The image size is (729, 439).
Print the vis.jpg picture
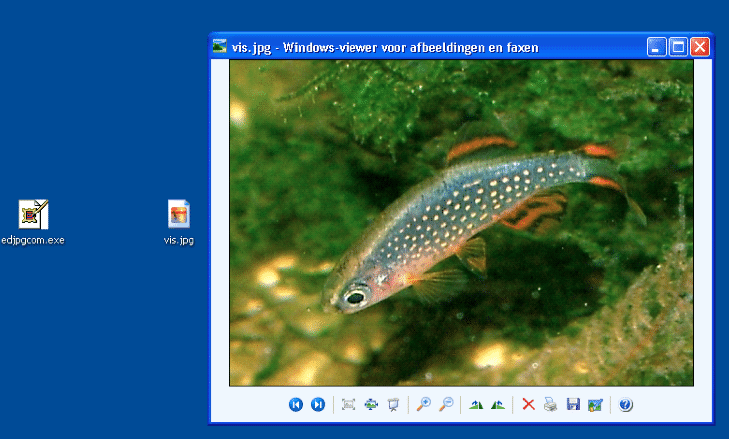(x=550, y=405)
